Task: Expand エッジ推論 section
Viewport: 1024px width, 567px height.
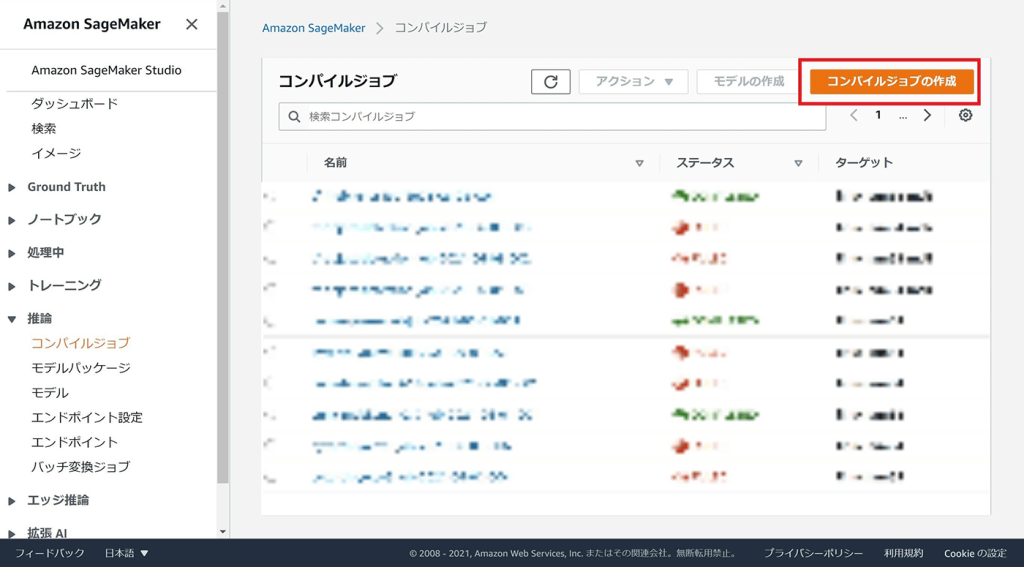Action: tap(12, 501)
